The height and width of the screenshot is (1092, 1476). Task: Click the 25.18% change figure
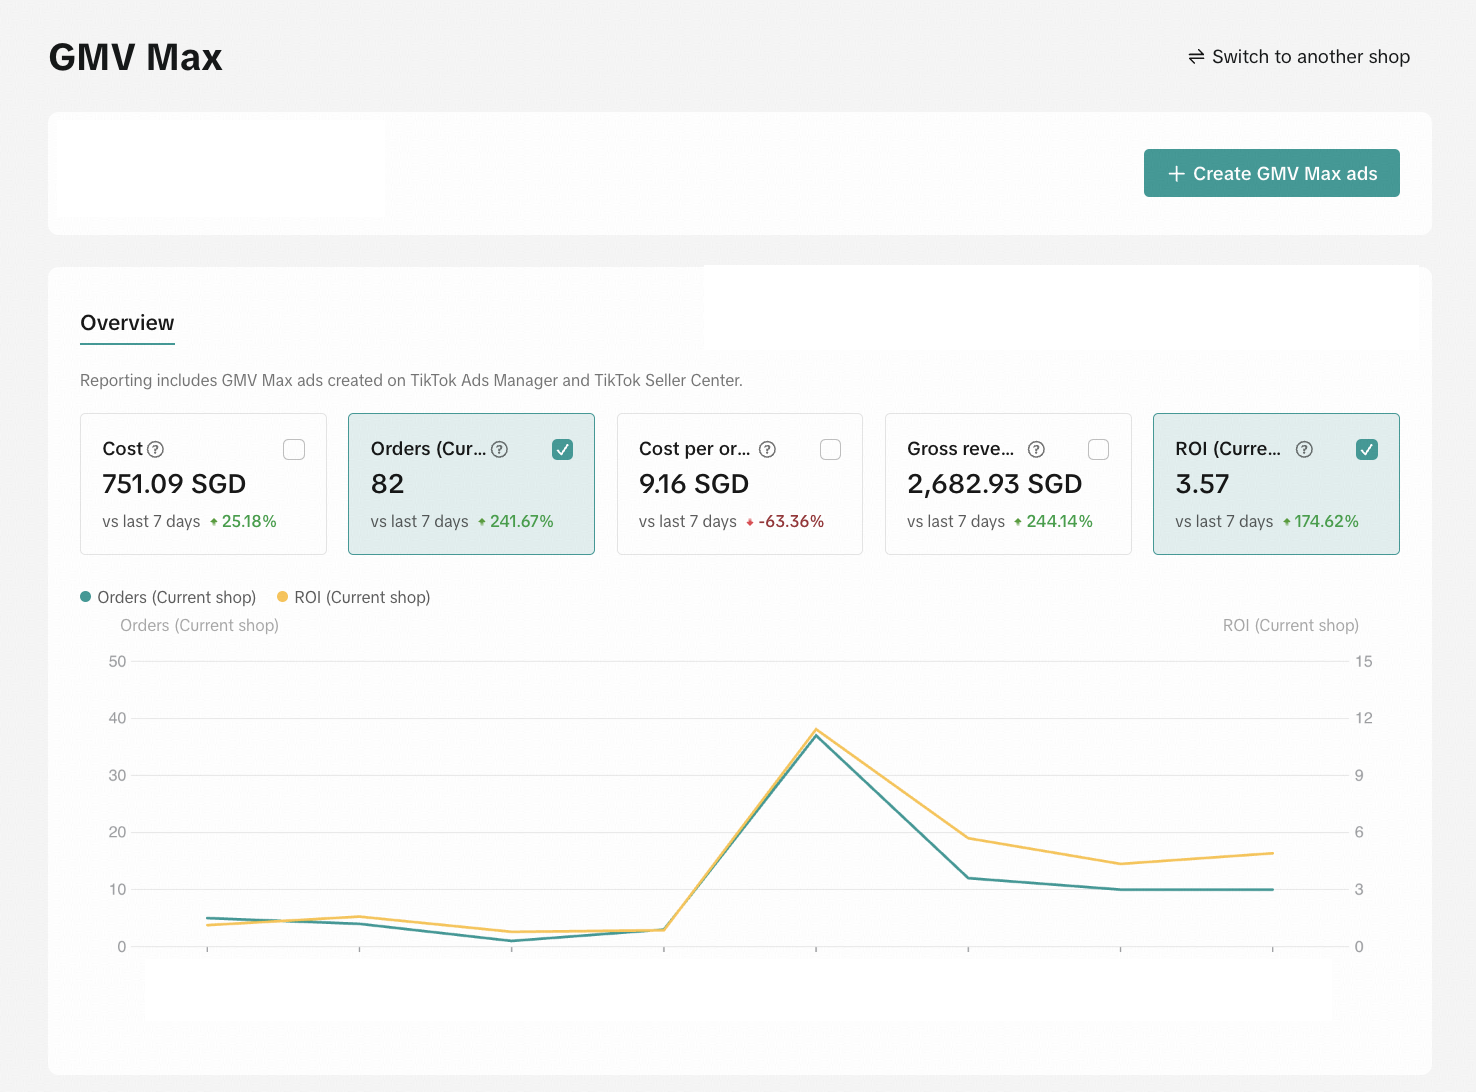coord(249,522)
